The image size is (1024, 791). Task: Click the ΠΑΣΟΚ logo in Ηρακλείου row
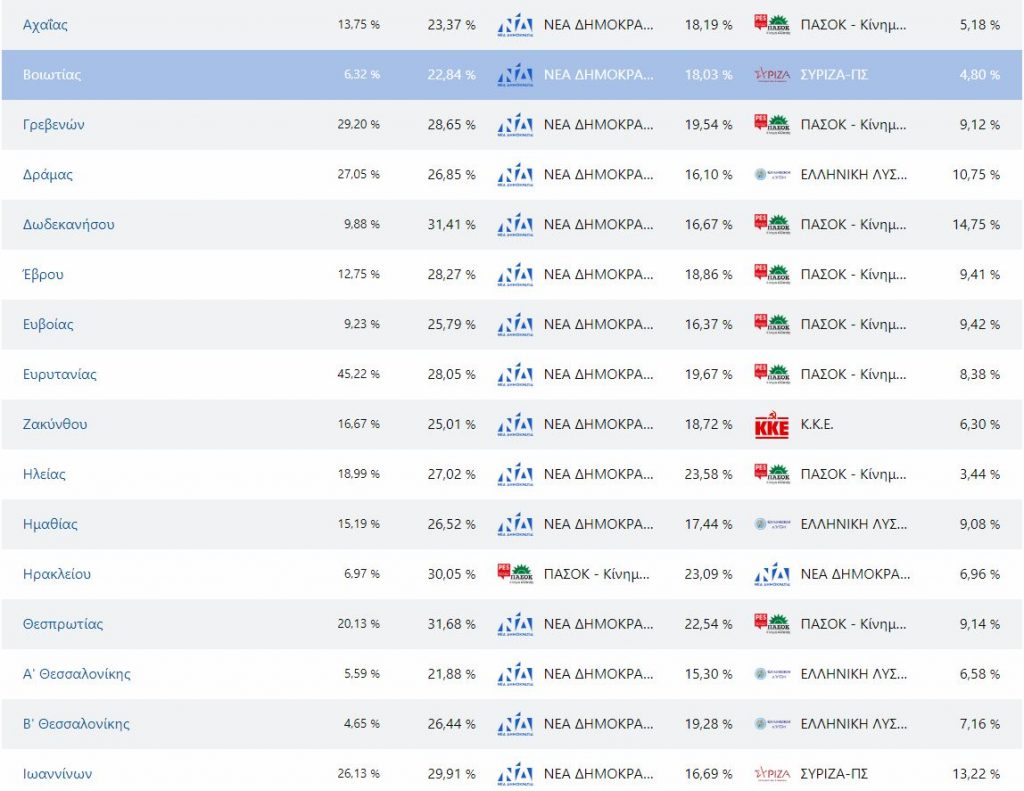click(515, 574)
